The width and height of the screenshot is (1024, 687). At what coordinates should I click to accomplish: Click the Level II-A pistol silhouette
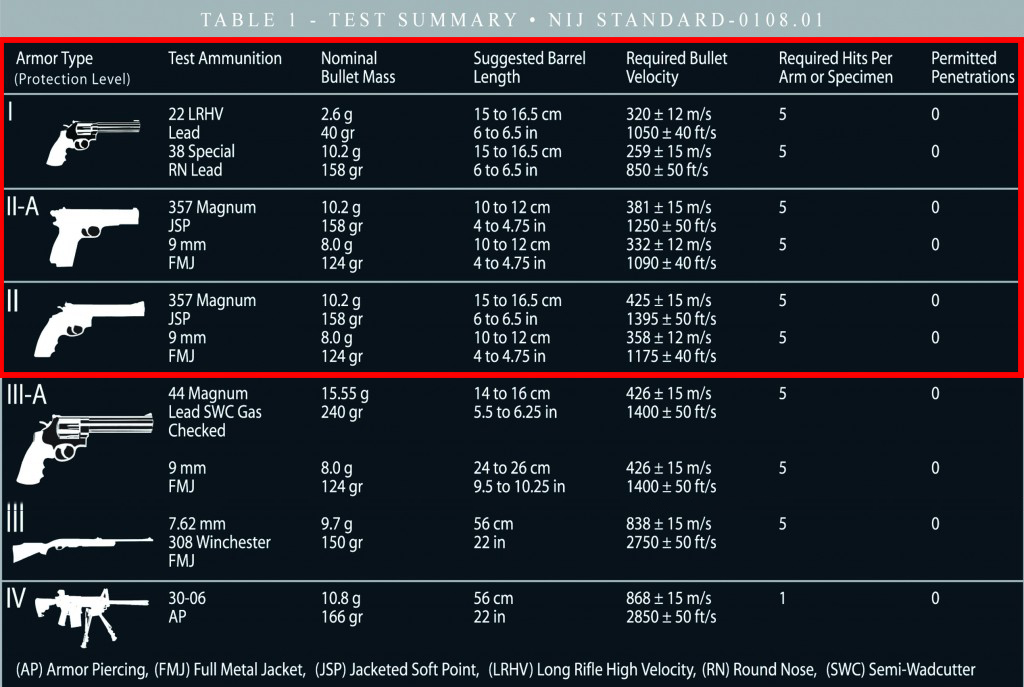coord(95,236)
